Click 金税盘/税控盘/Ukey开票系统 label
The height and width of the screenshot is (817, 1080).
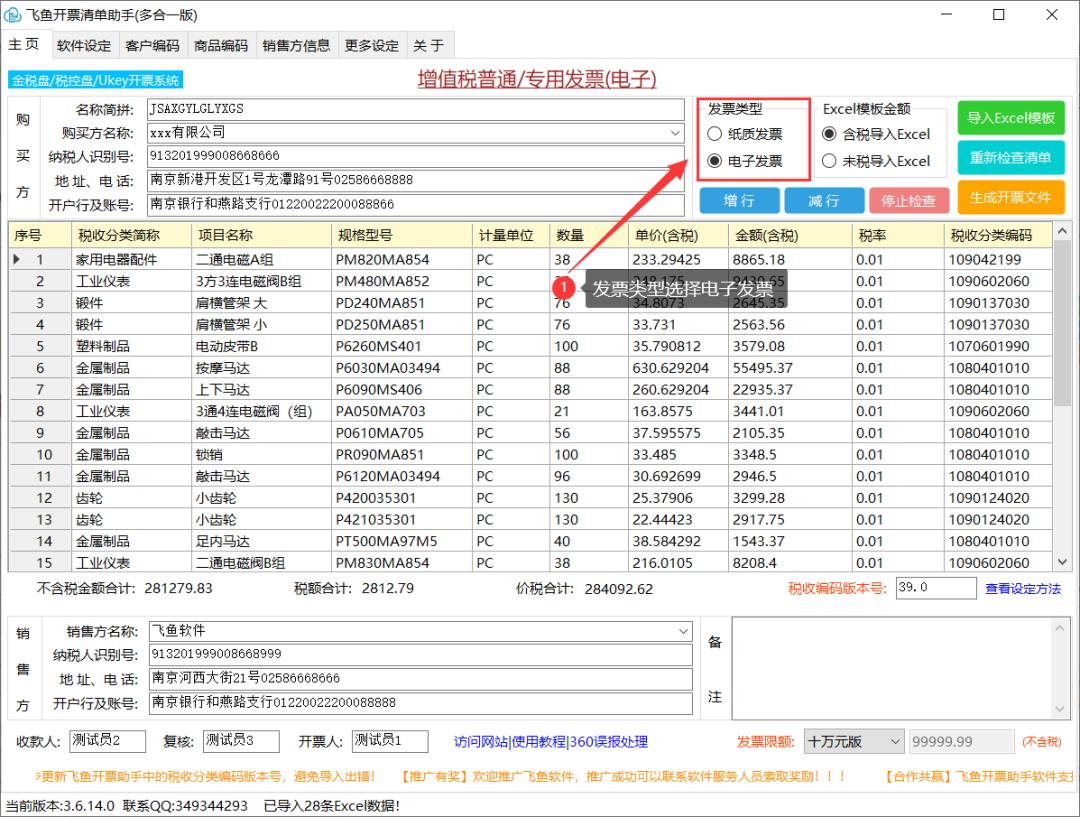96,81
